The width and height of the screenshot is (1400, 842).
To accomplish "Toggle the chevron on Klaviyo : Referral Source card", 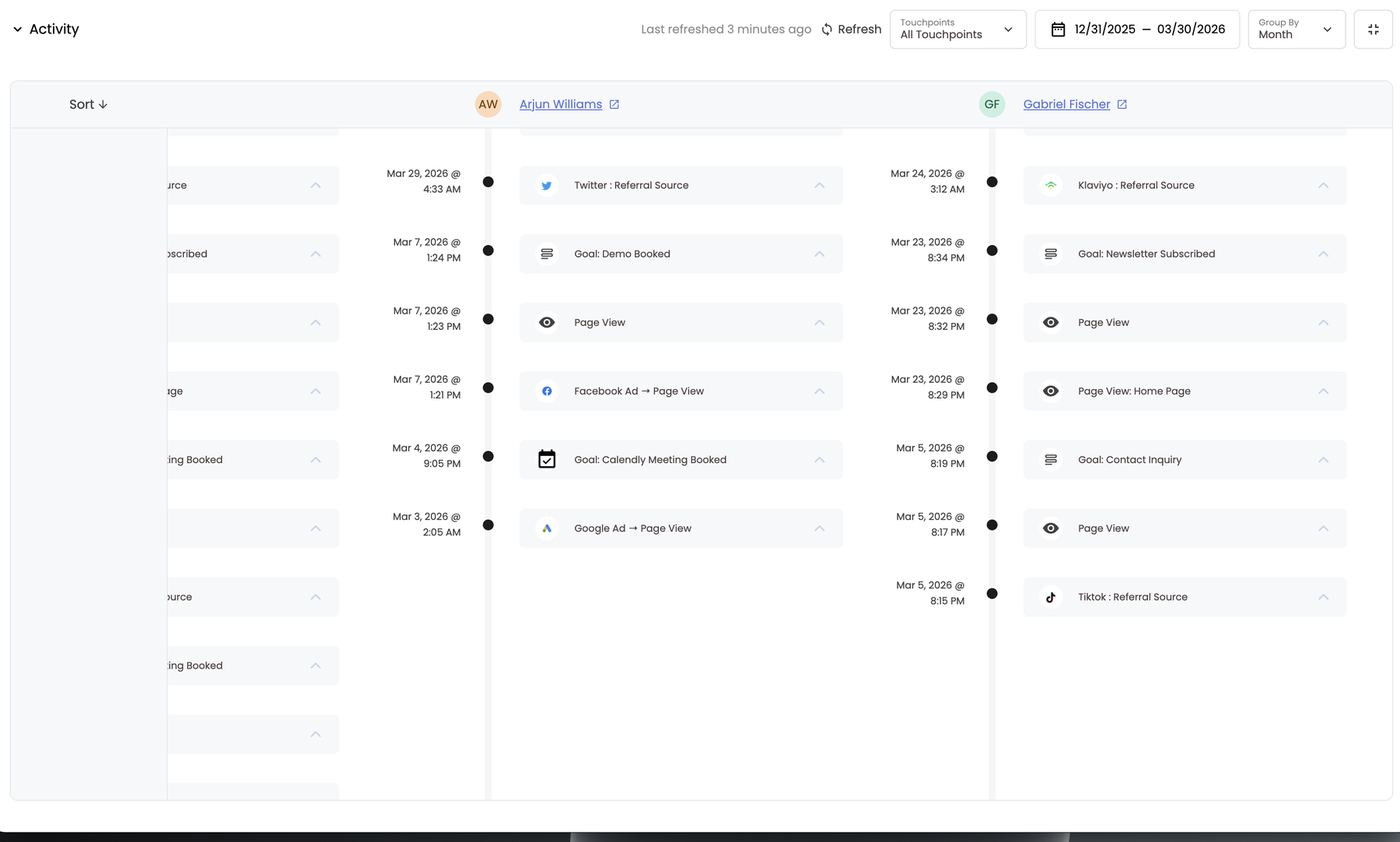I will 1323,185.
